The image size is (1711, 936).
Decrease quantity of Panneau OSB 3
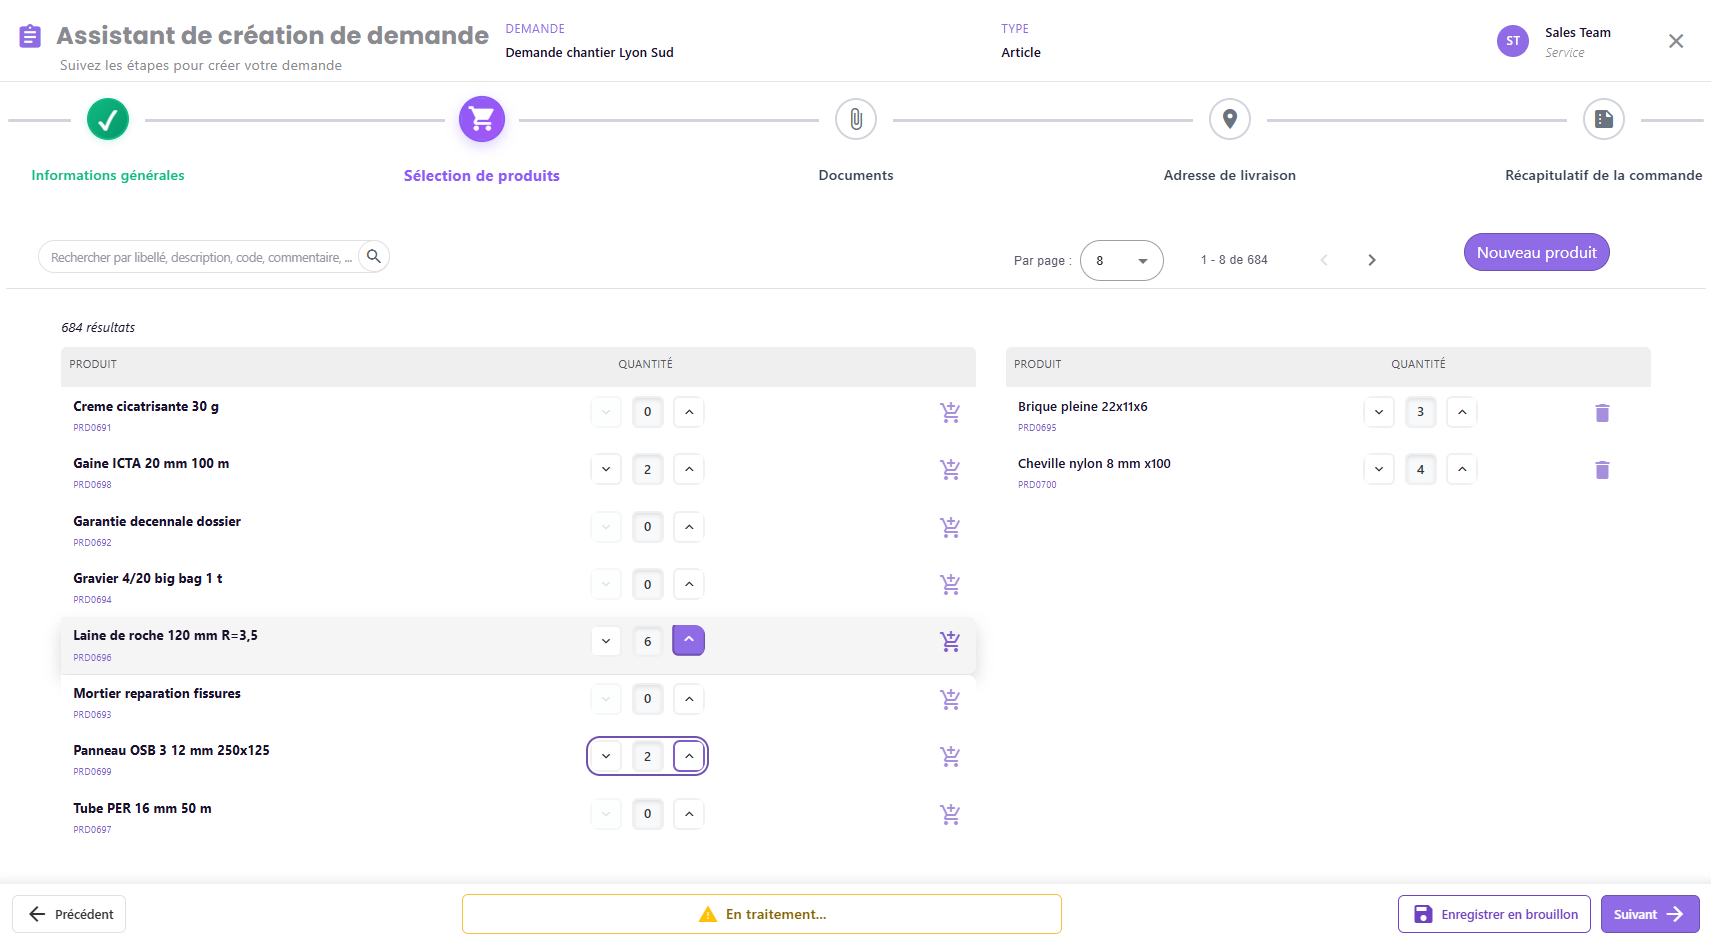coord(606,756)
